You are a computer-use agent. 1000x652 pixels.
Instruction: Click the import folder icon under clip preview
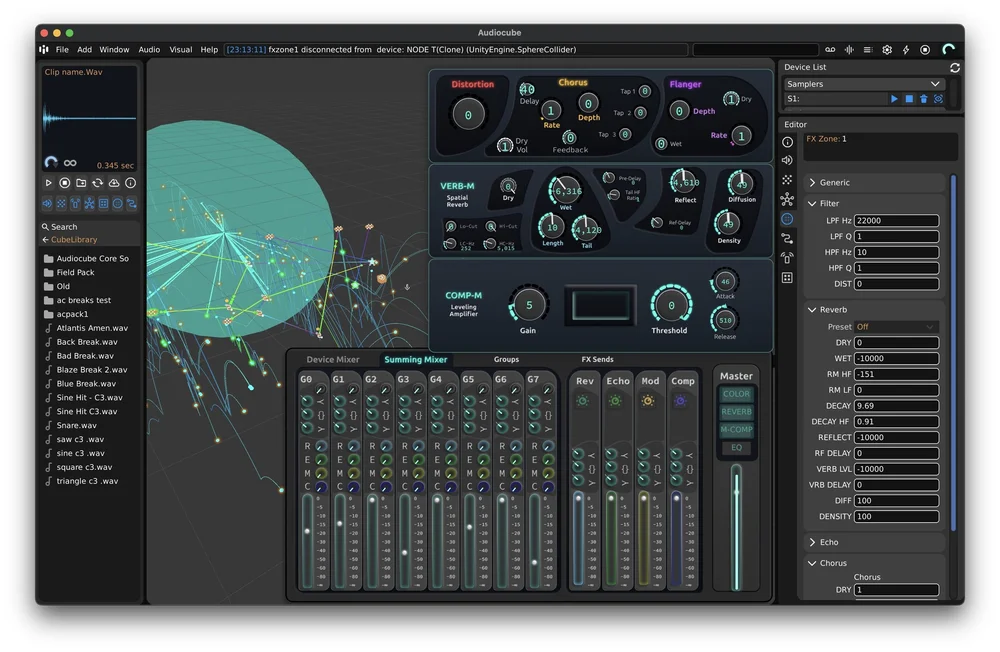point(81,183)
